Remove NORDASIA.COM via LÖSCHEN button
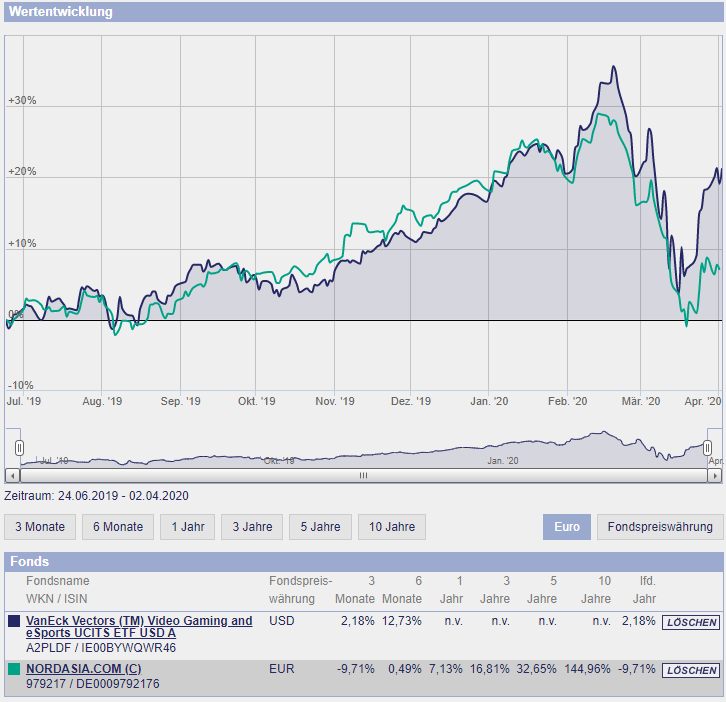This screenshot has height=702, width=726. click(691, 670)
